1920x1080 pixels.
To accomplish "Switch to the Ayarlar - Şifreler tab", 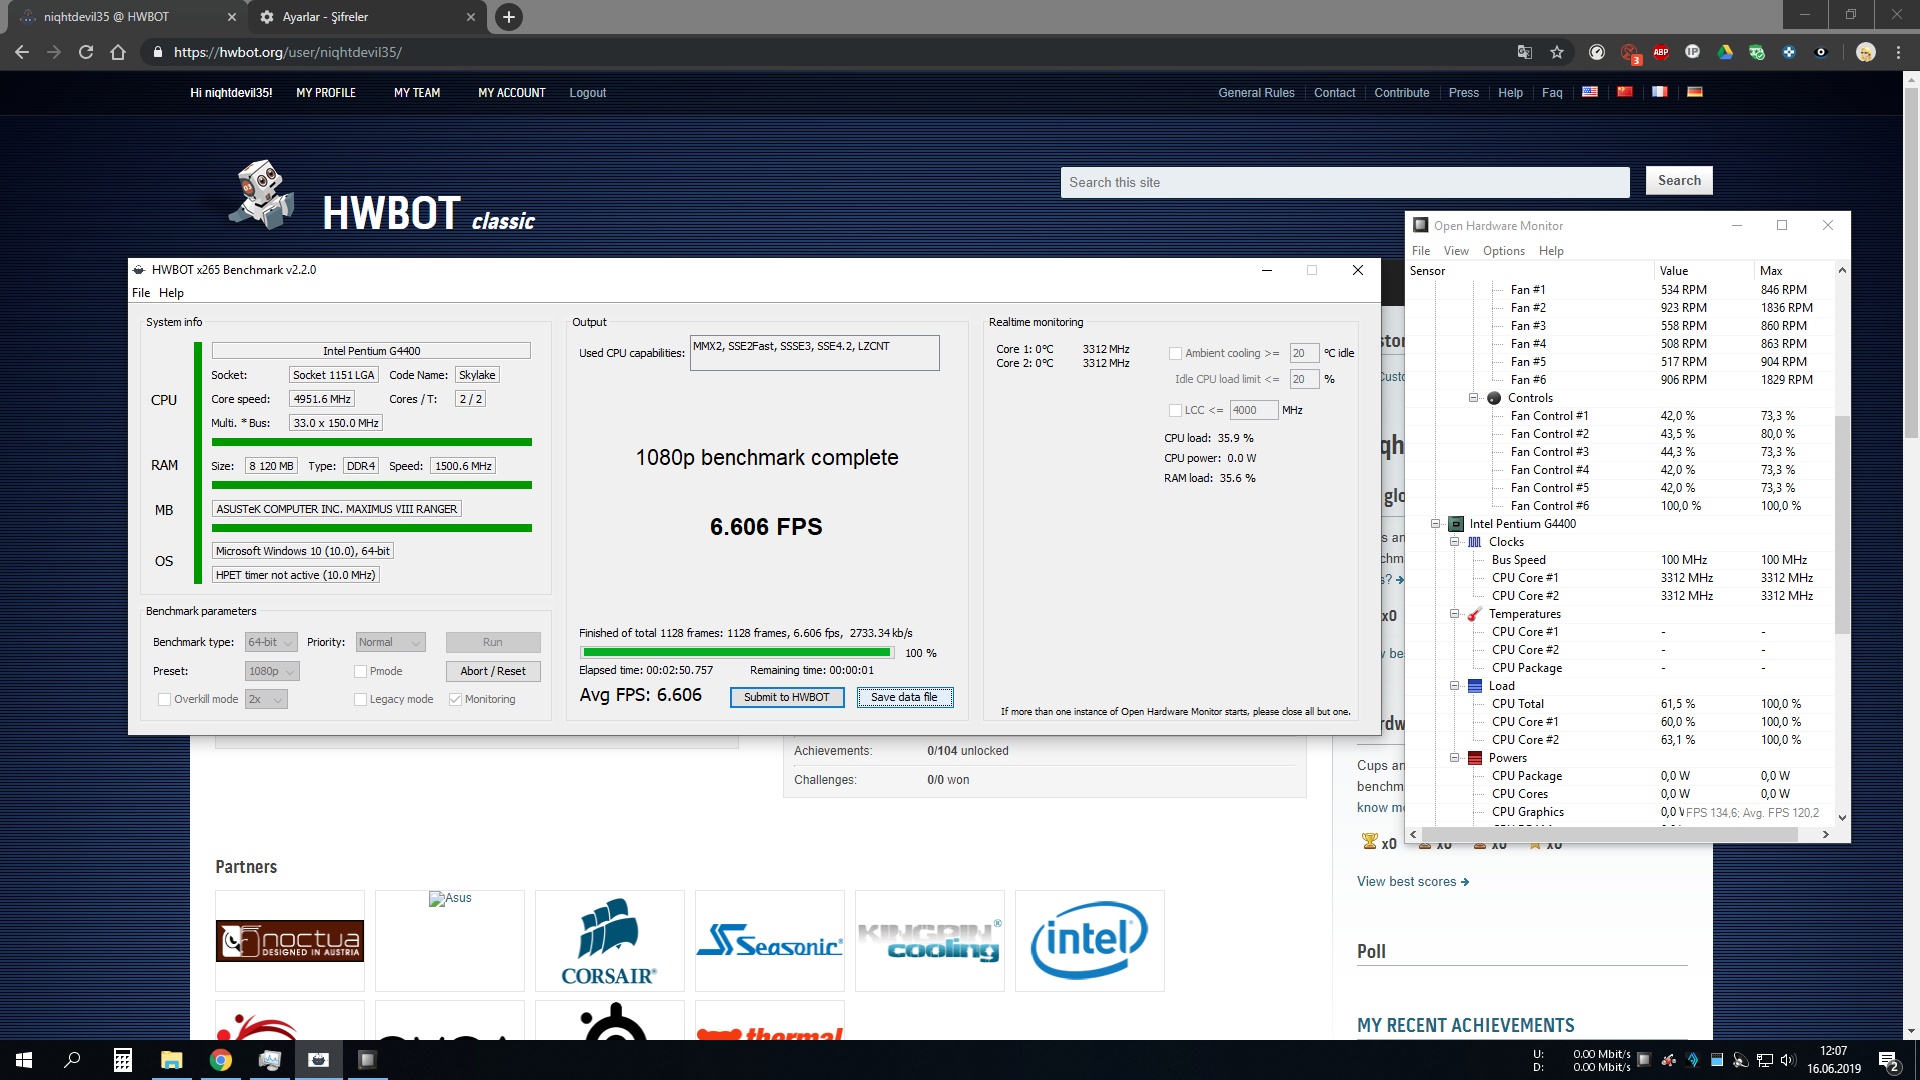I will (366, 17).
